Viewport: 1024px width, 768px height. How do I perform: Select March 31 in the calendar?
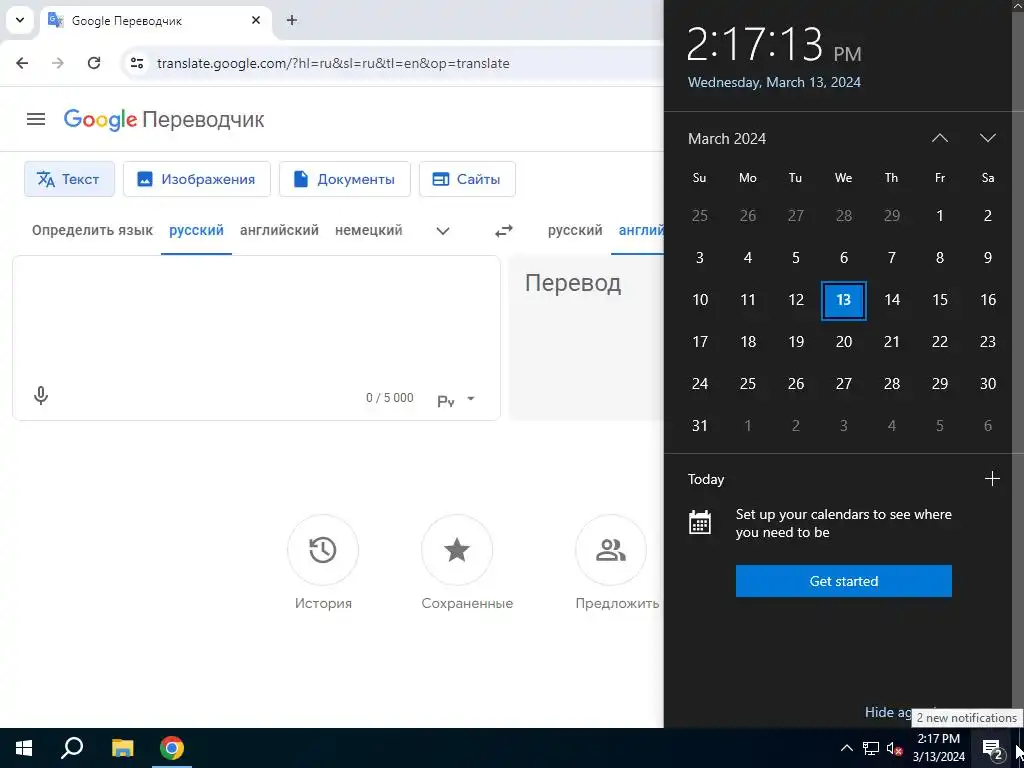click(x=699, y=426)
